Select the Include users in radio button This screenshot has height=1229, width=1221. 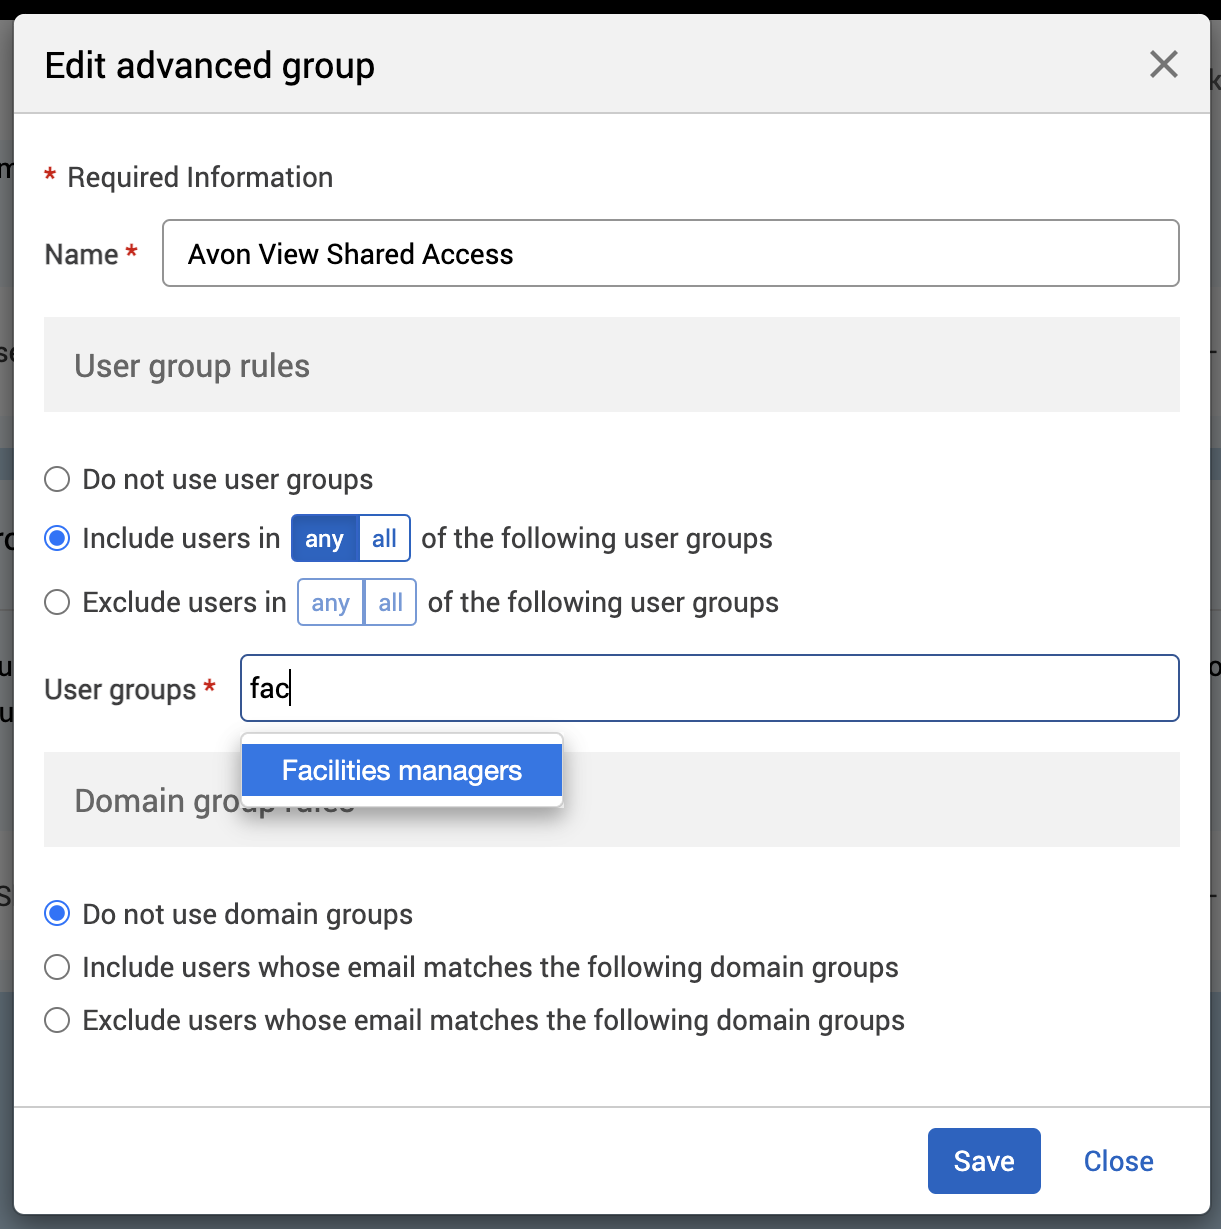pos(58,539)
